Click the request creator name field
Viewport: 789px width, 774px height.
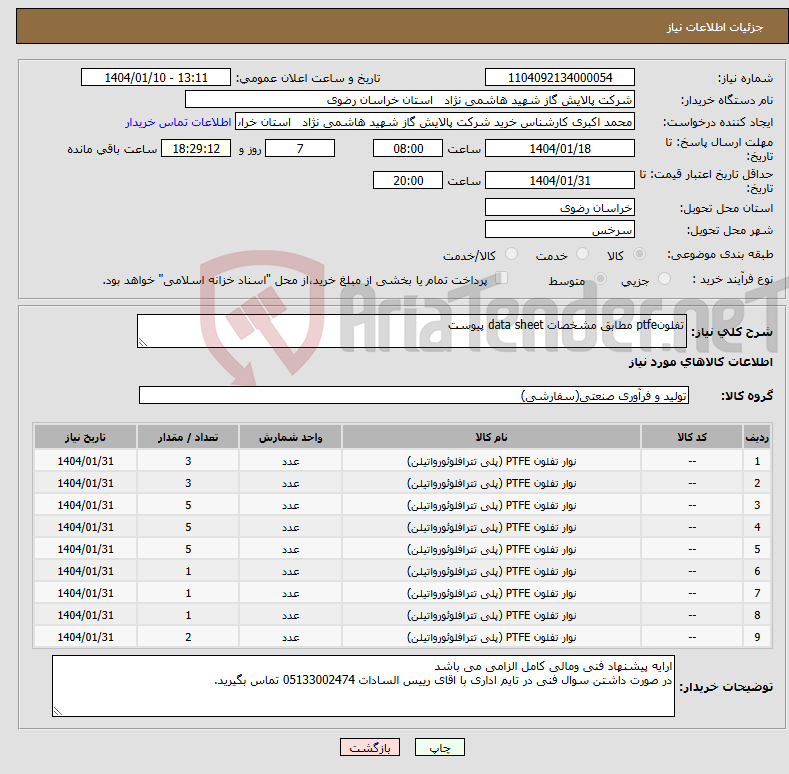435,122
